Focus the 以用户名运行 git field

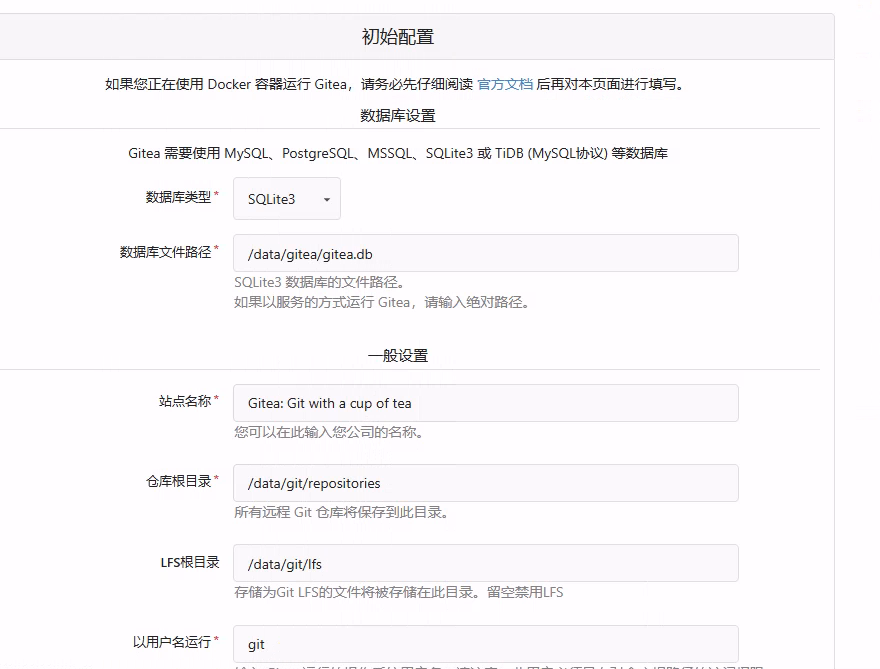coord(485,644)
